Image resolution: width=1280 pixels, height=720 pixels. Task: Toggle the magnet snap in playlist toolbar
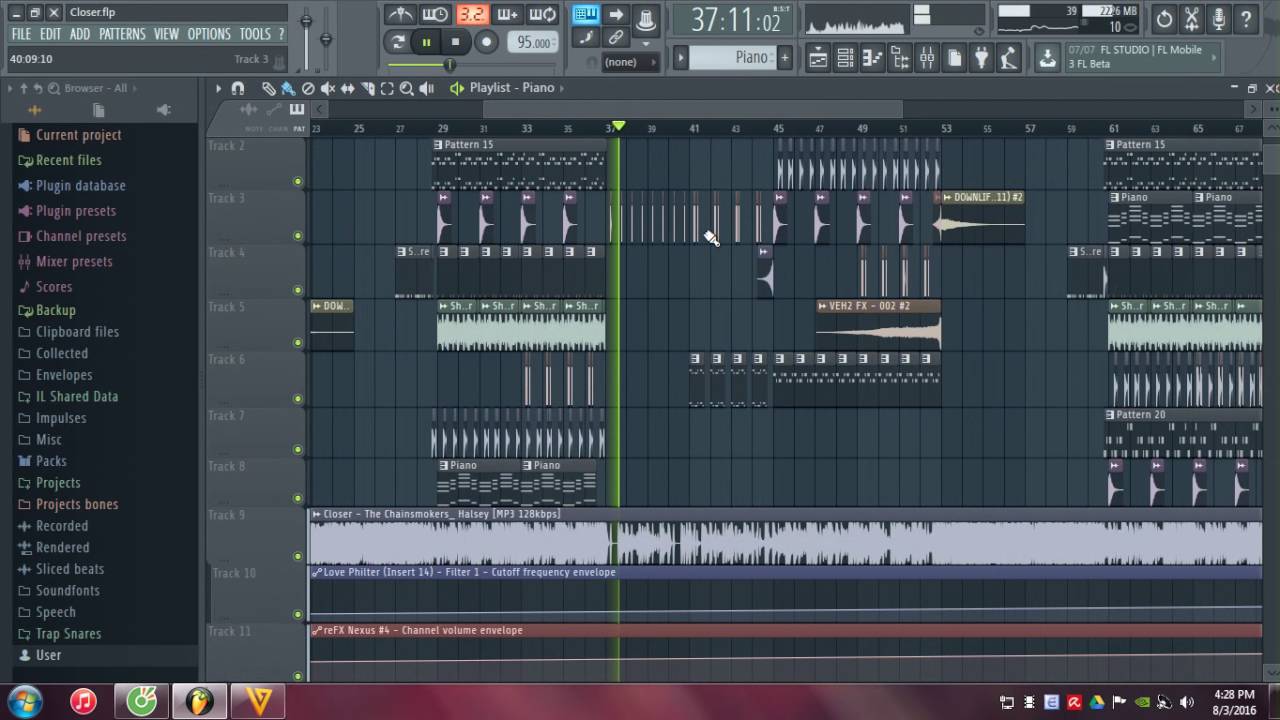[238, 88]
